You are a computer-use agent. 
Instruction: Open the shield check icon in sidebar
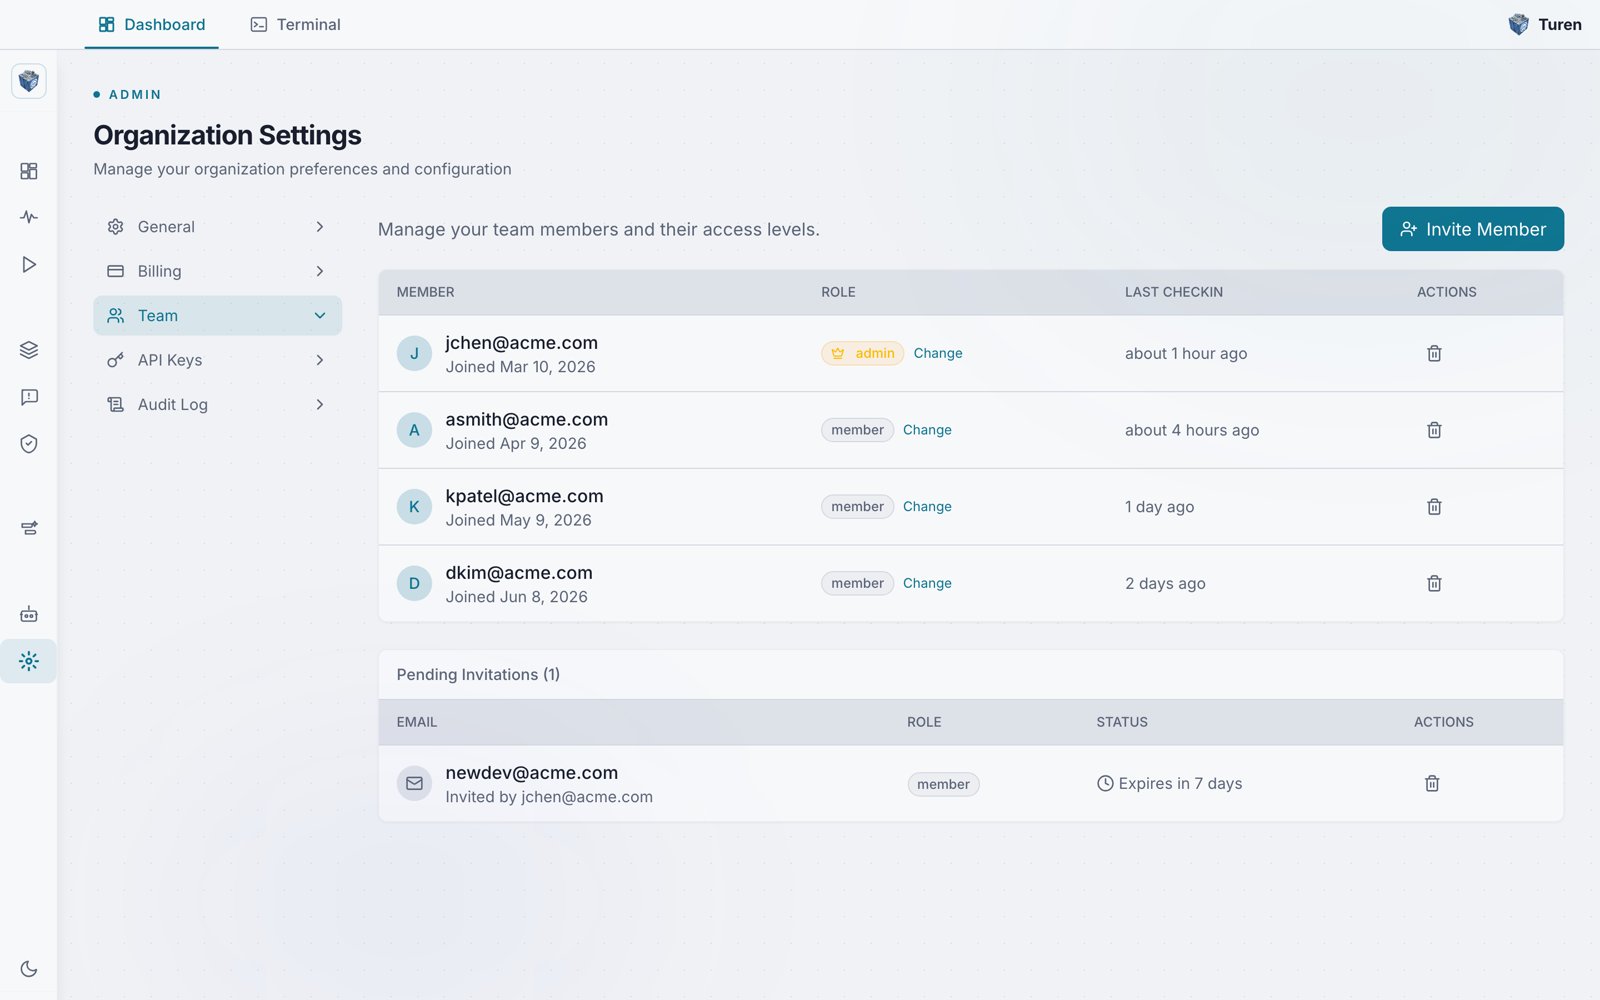pos(29,443)
